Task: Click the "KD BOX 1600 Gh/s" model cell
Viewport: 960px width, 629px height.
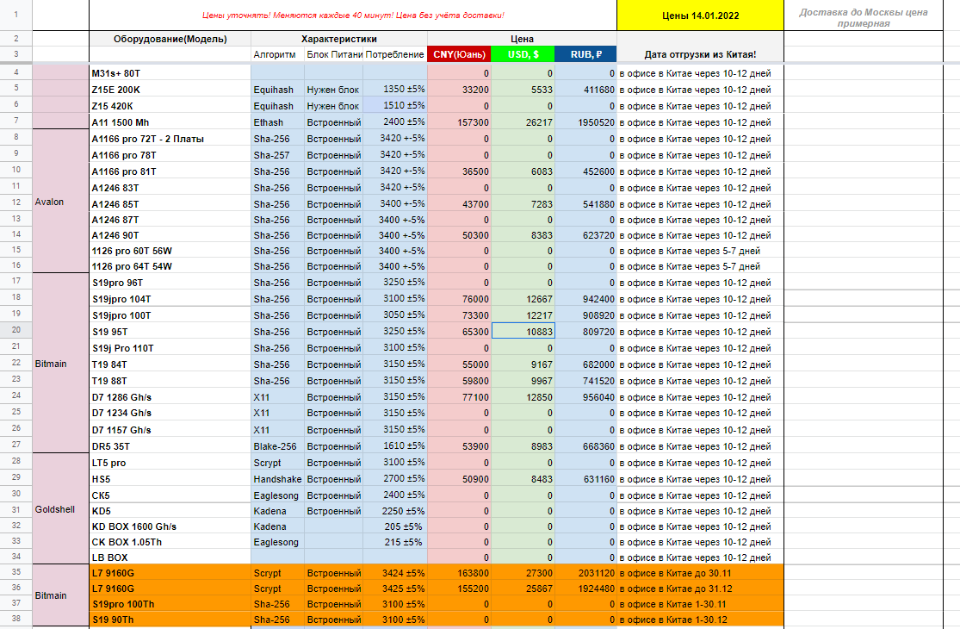Action: (169, 526)
